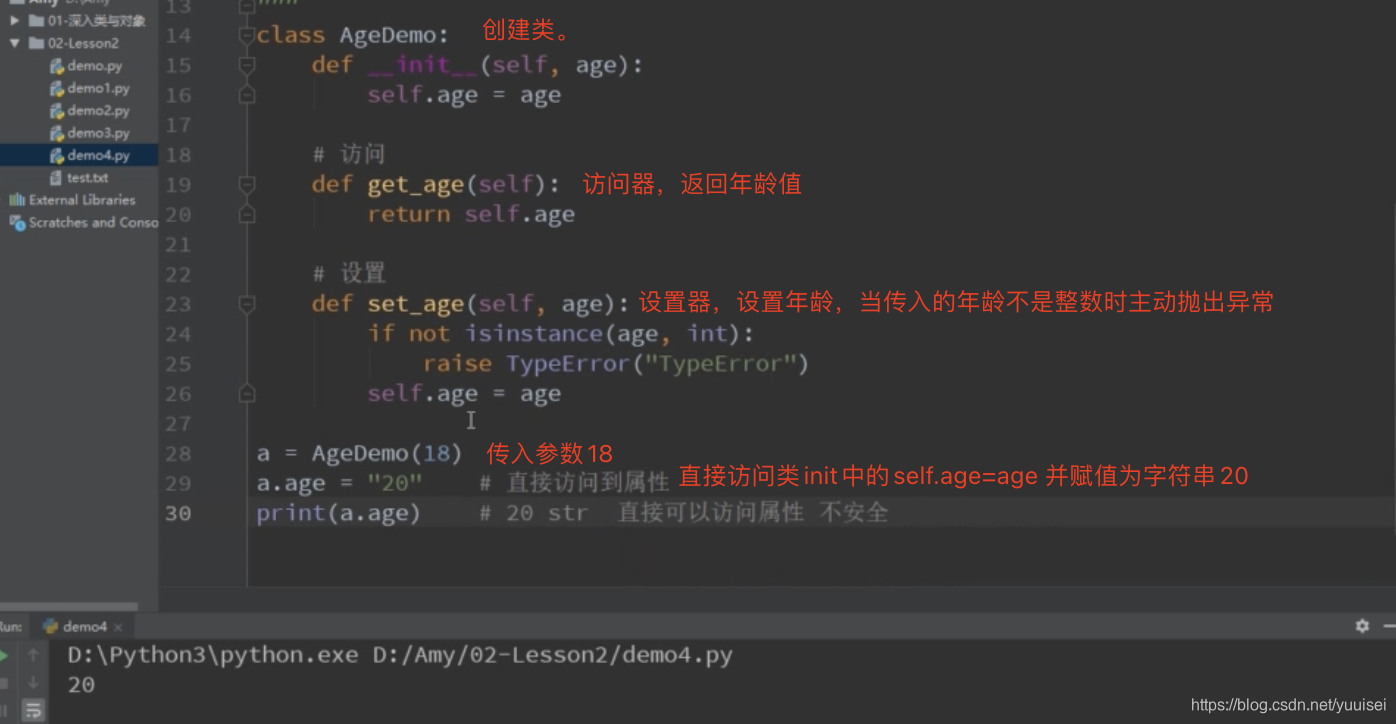Collapse __init__ fold marker at line 15
The width and height of the screenshot is (1396, 724).
coord(247,66)
